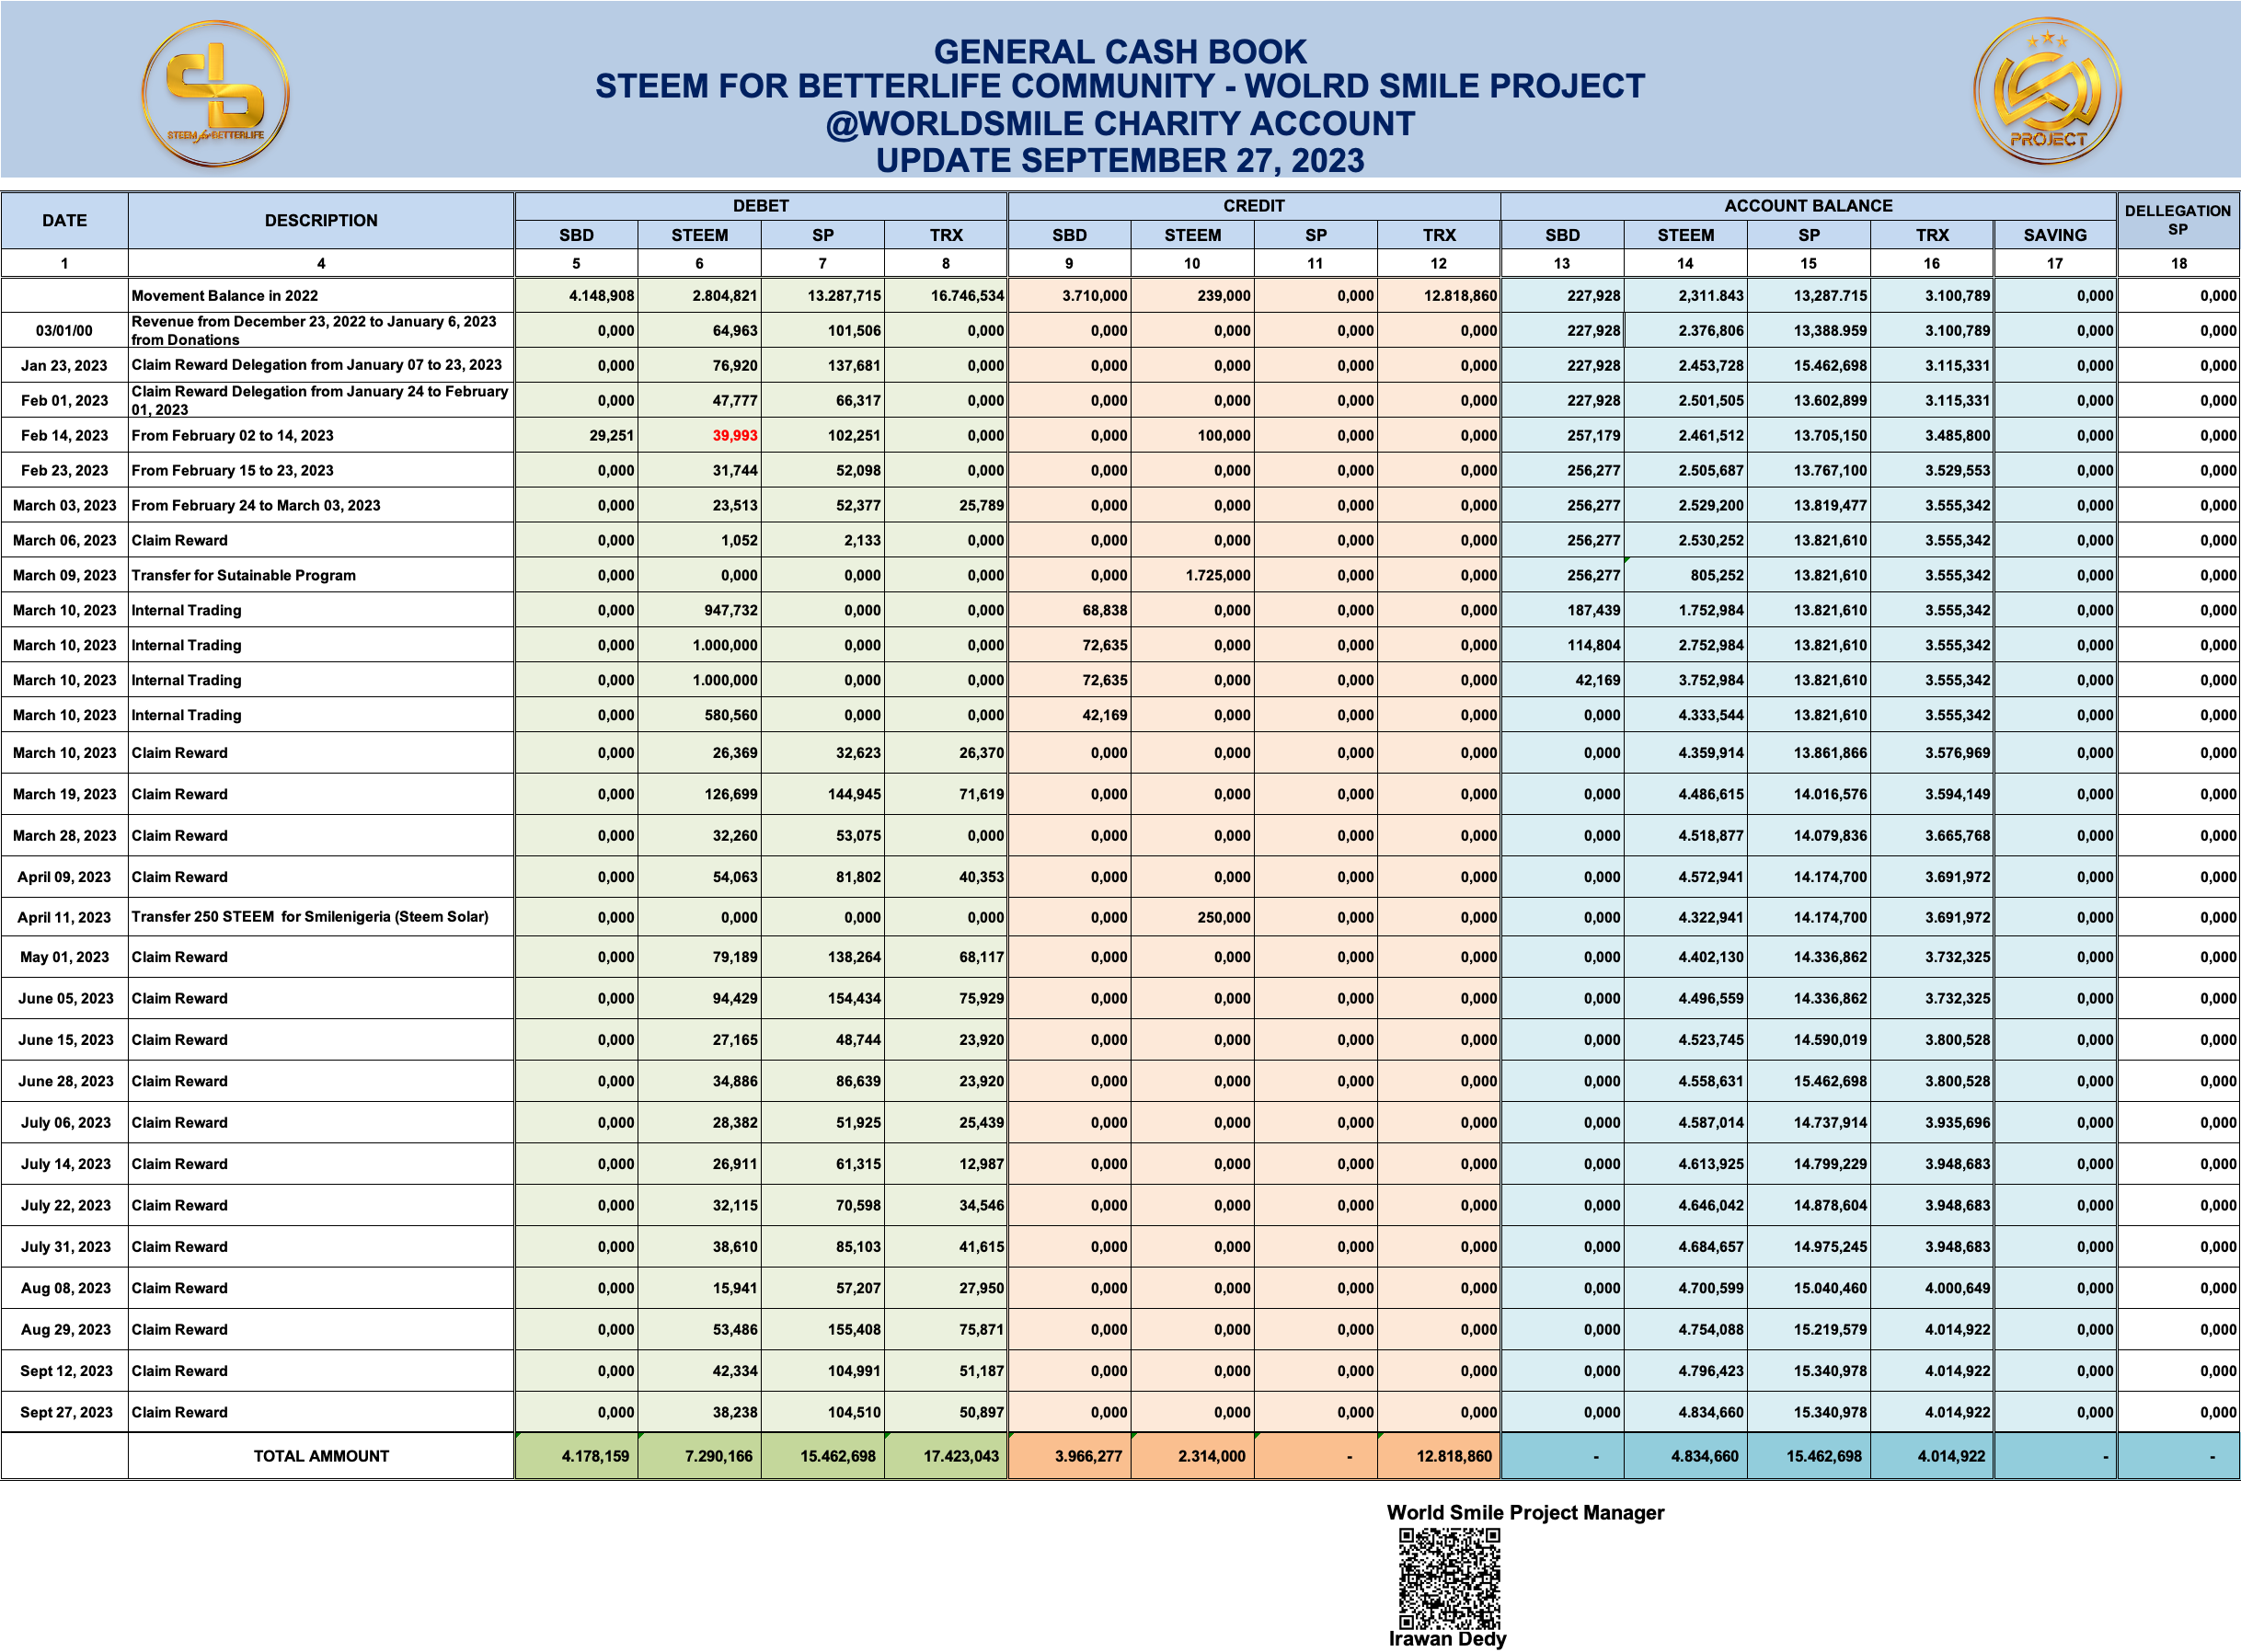Click the "March 06, 2023" date cell
This screenshot has height=1652, width=2241.
[x=65, y=541]
